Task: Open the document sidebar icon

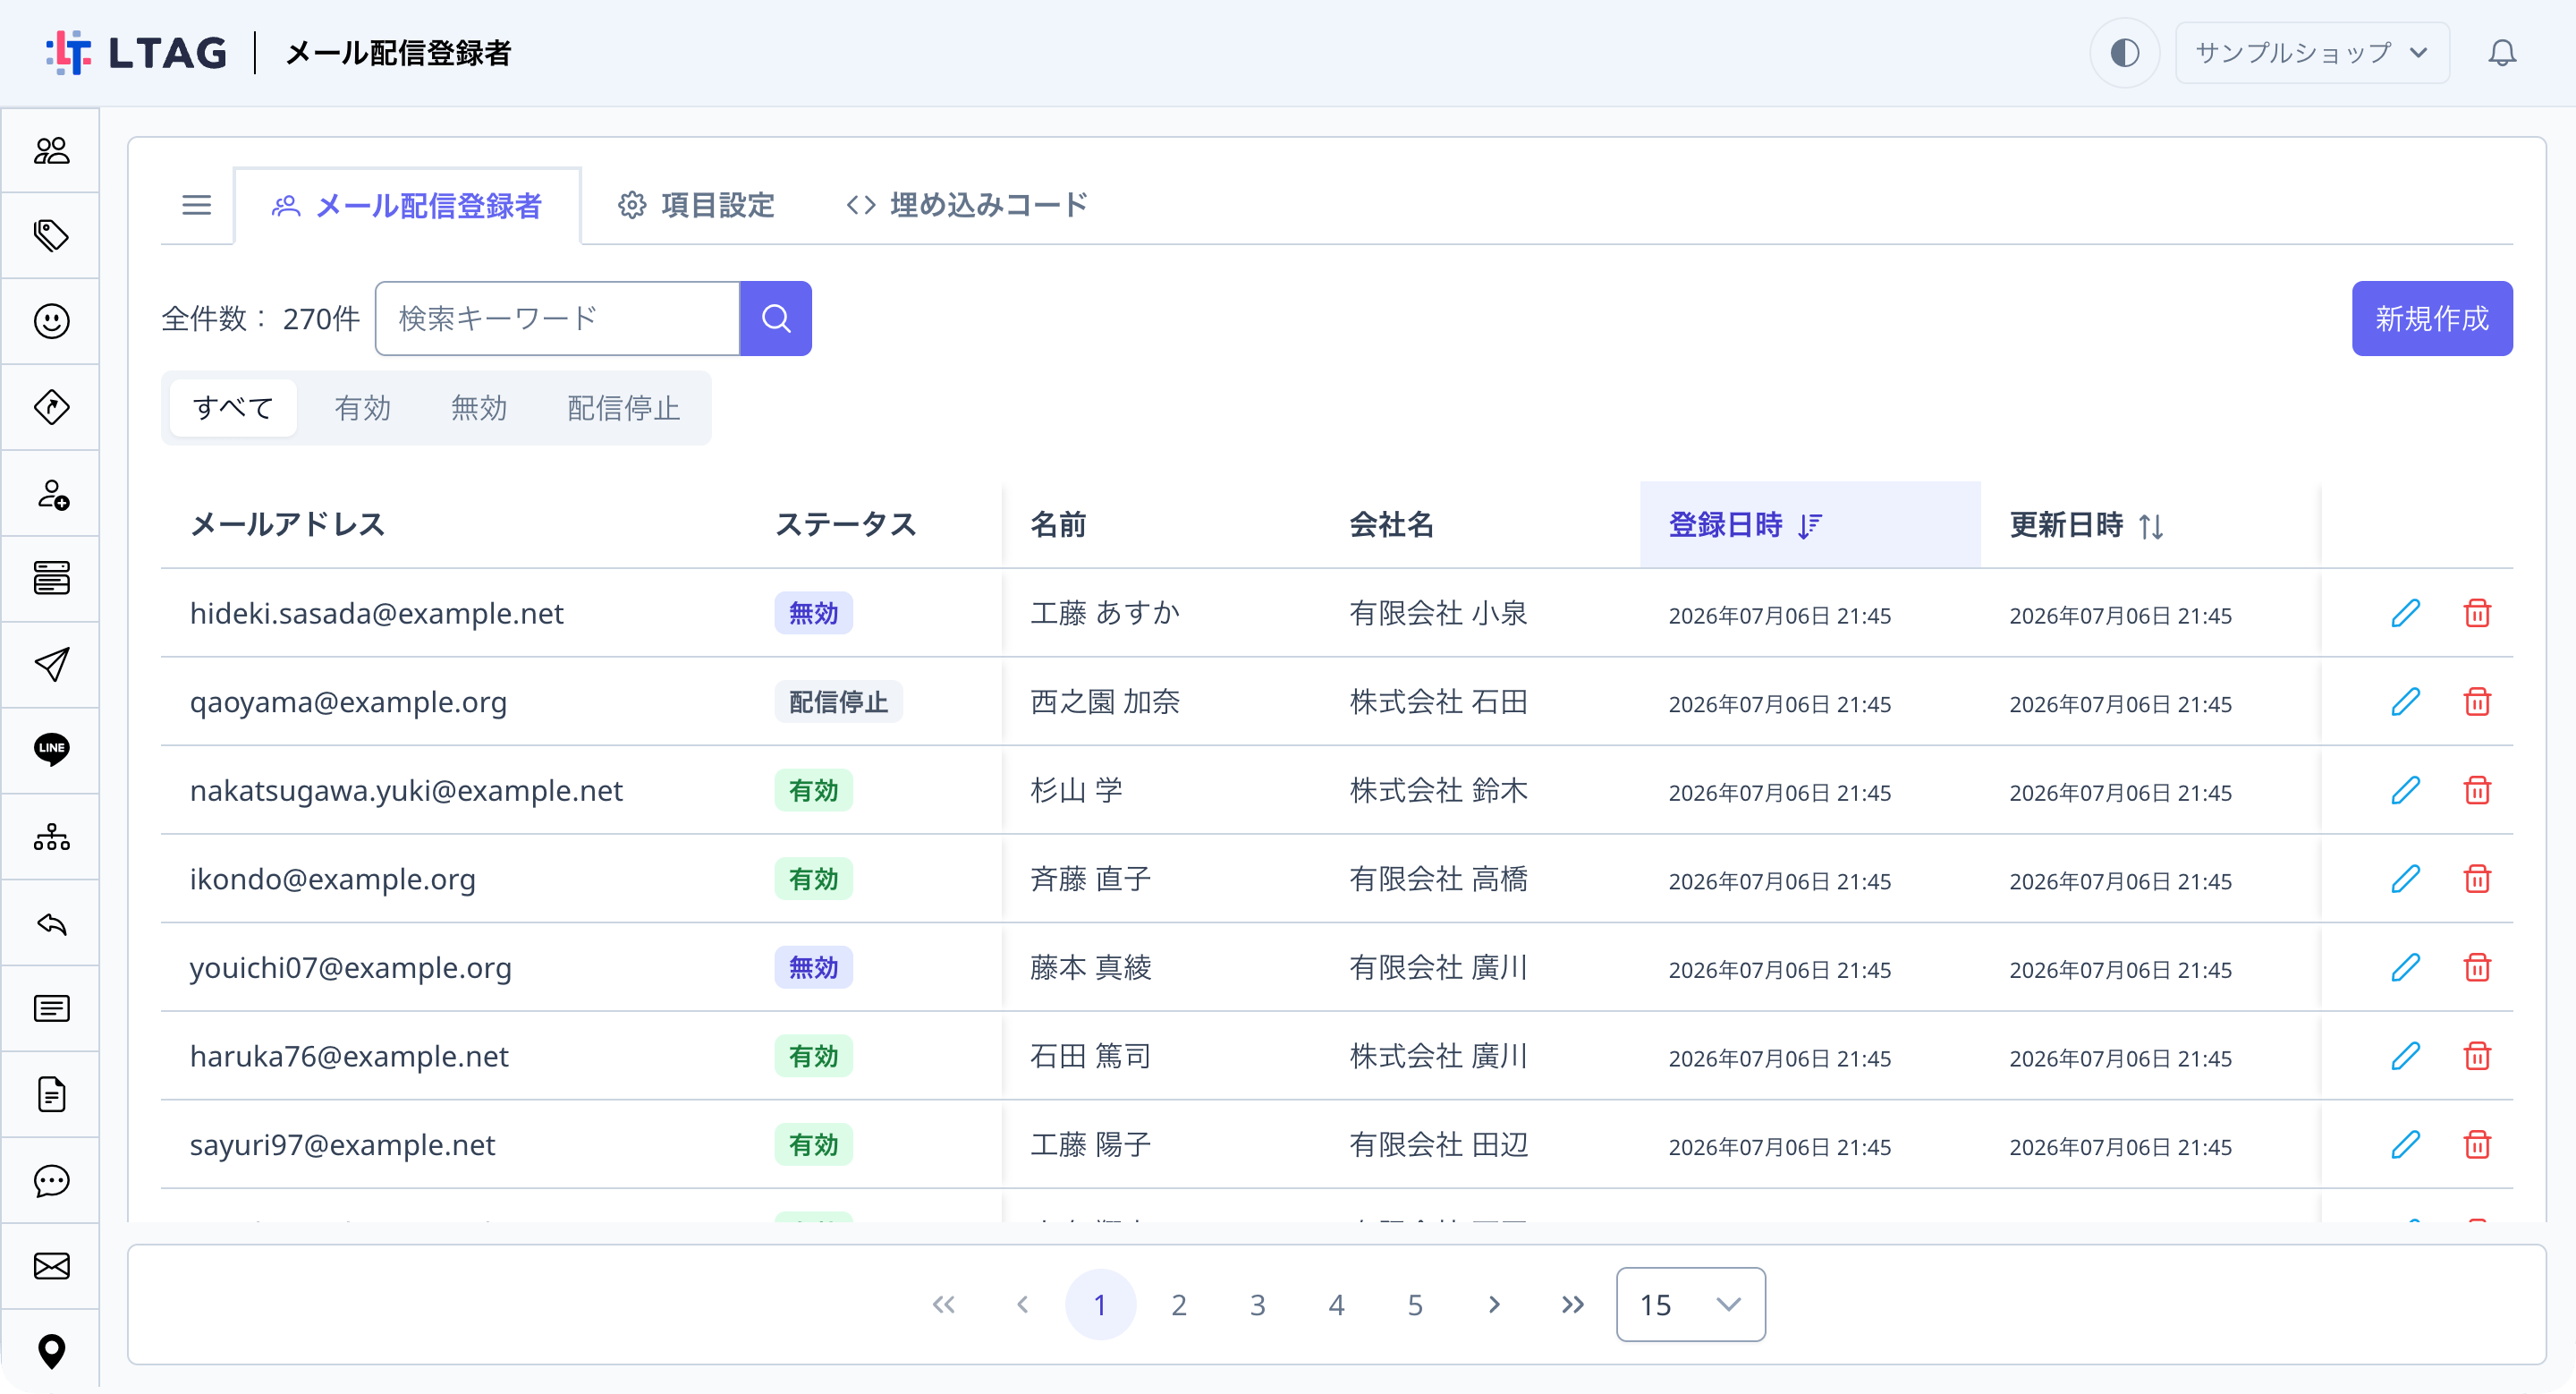Action: [51, 1094]
